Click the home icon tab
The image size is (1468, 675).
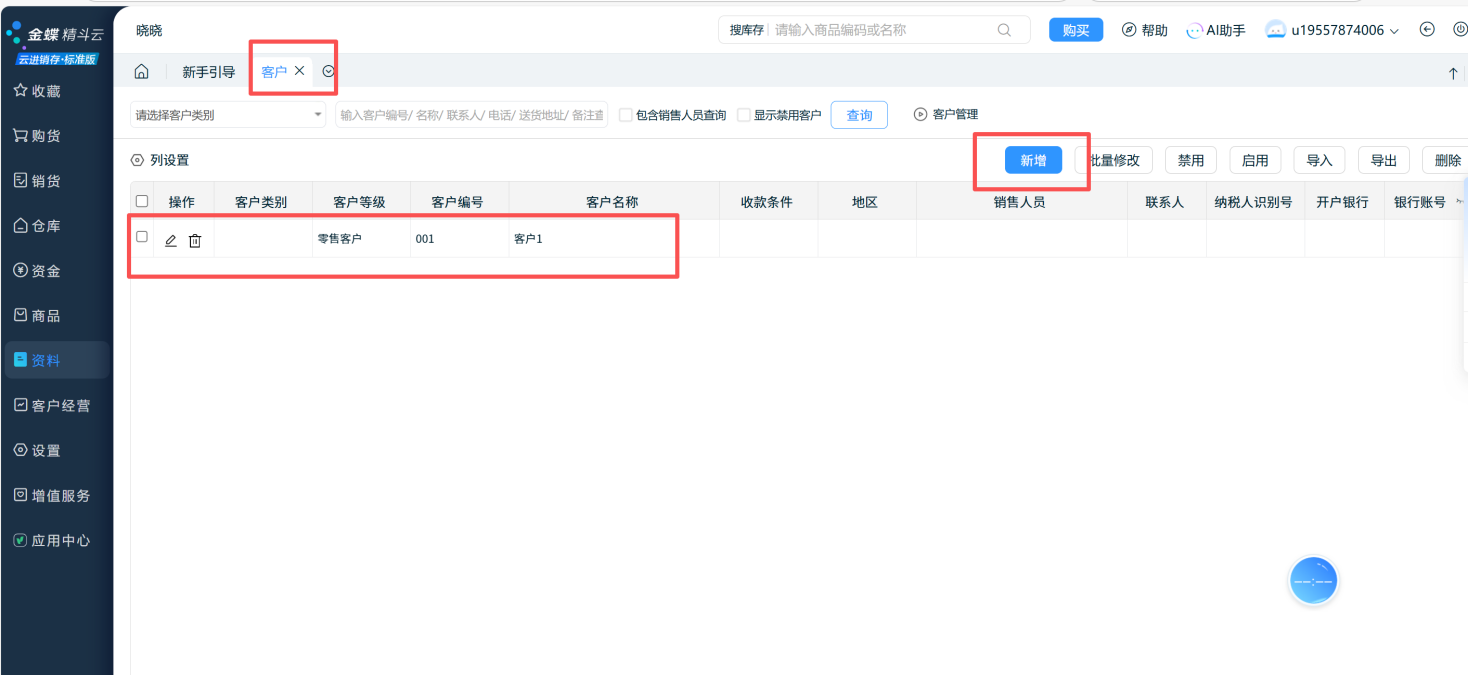pyautogui.click(x=142, y=72)
